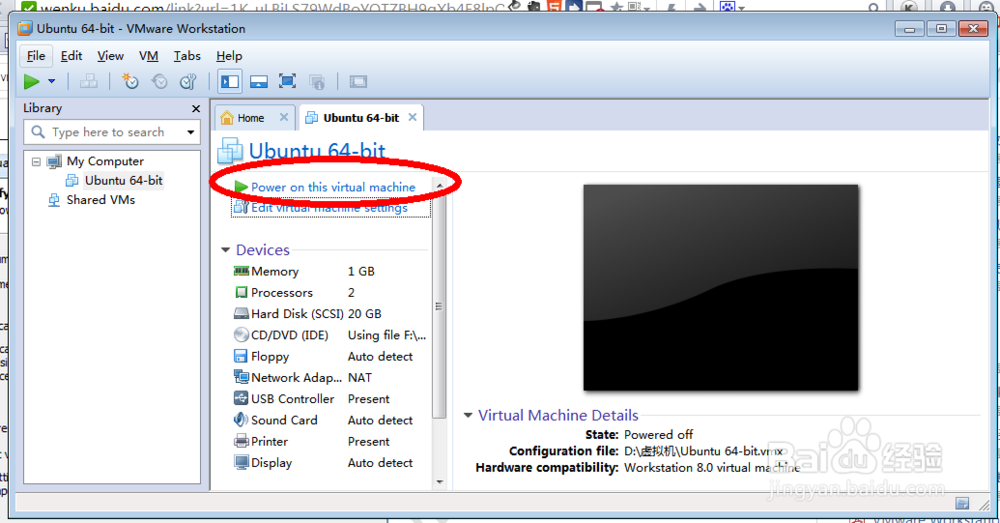
Task: Click the device pane scroll down arrow
Action: point(439,482)
